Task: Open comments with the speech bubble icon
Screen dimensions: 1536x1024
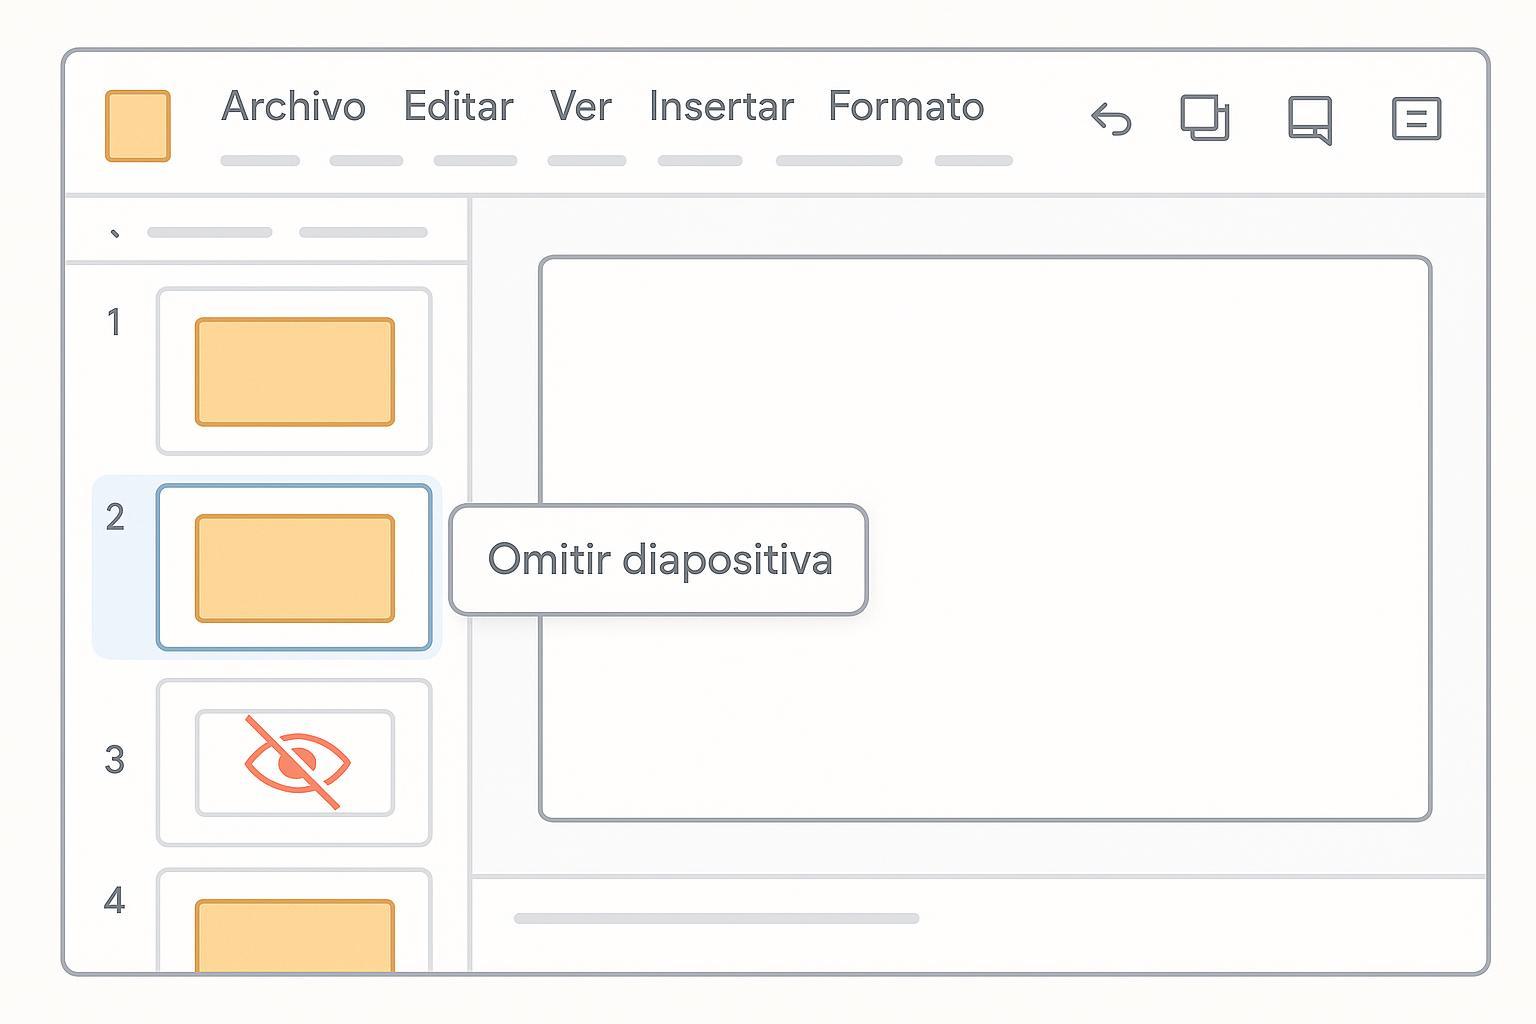Action: pyautogui.click(x=1310, y=119)
